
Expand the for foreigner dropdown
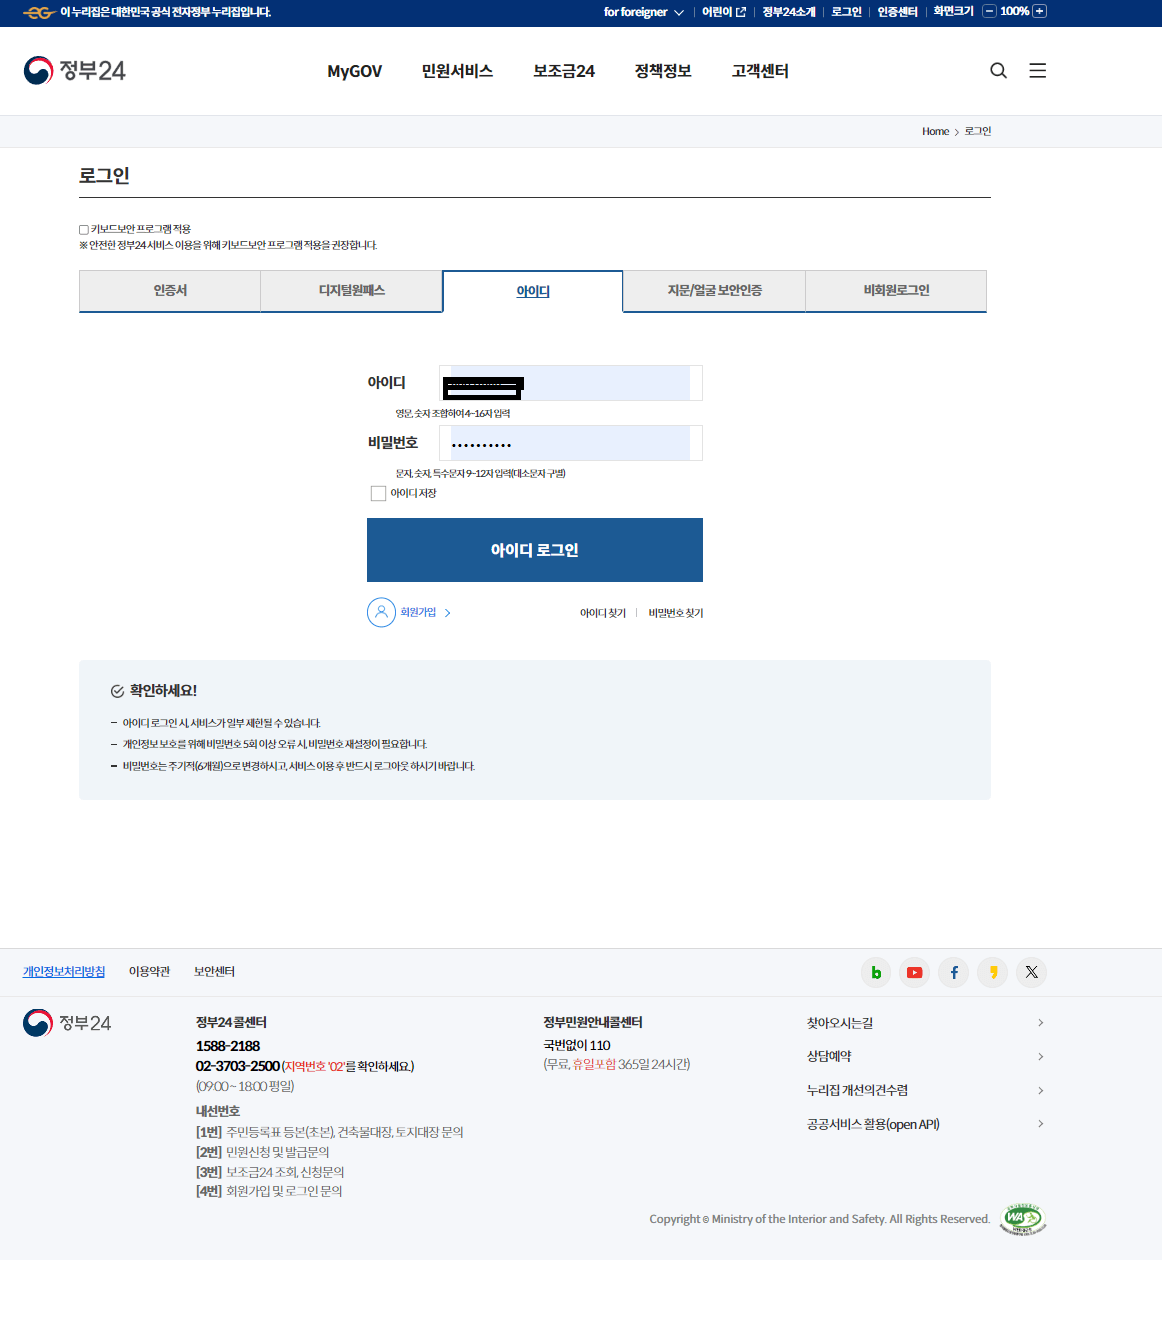(644, 12)
